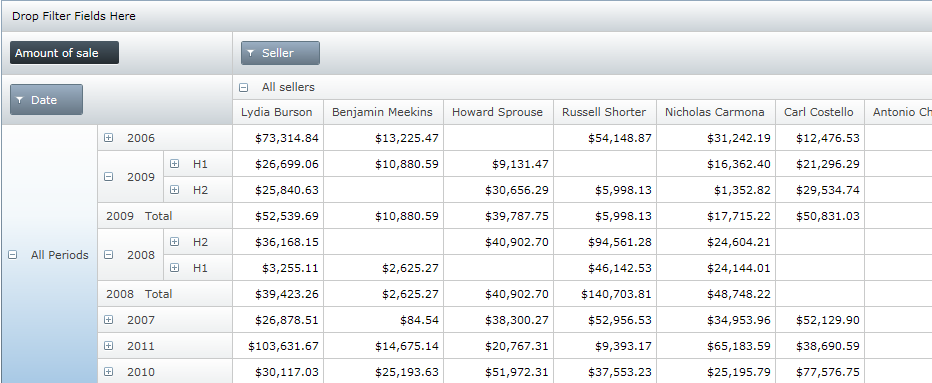Expand H1 under 2009

(174, 164)
